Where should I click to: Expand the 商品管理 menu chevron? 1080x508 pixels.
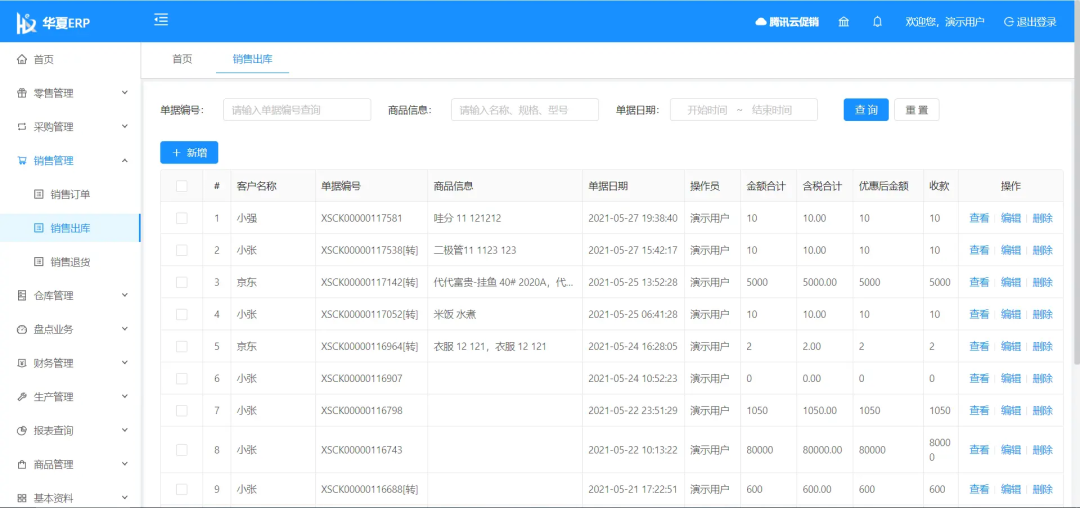click(125, 463)
